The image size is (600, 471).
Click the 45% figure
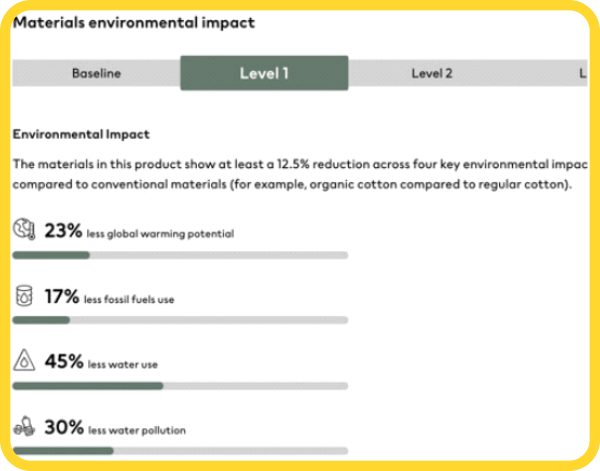[x=63, y=361]
